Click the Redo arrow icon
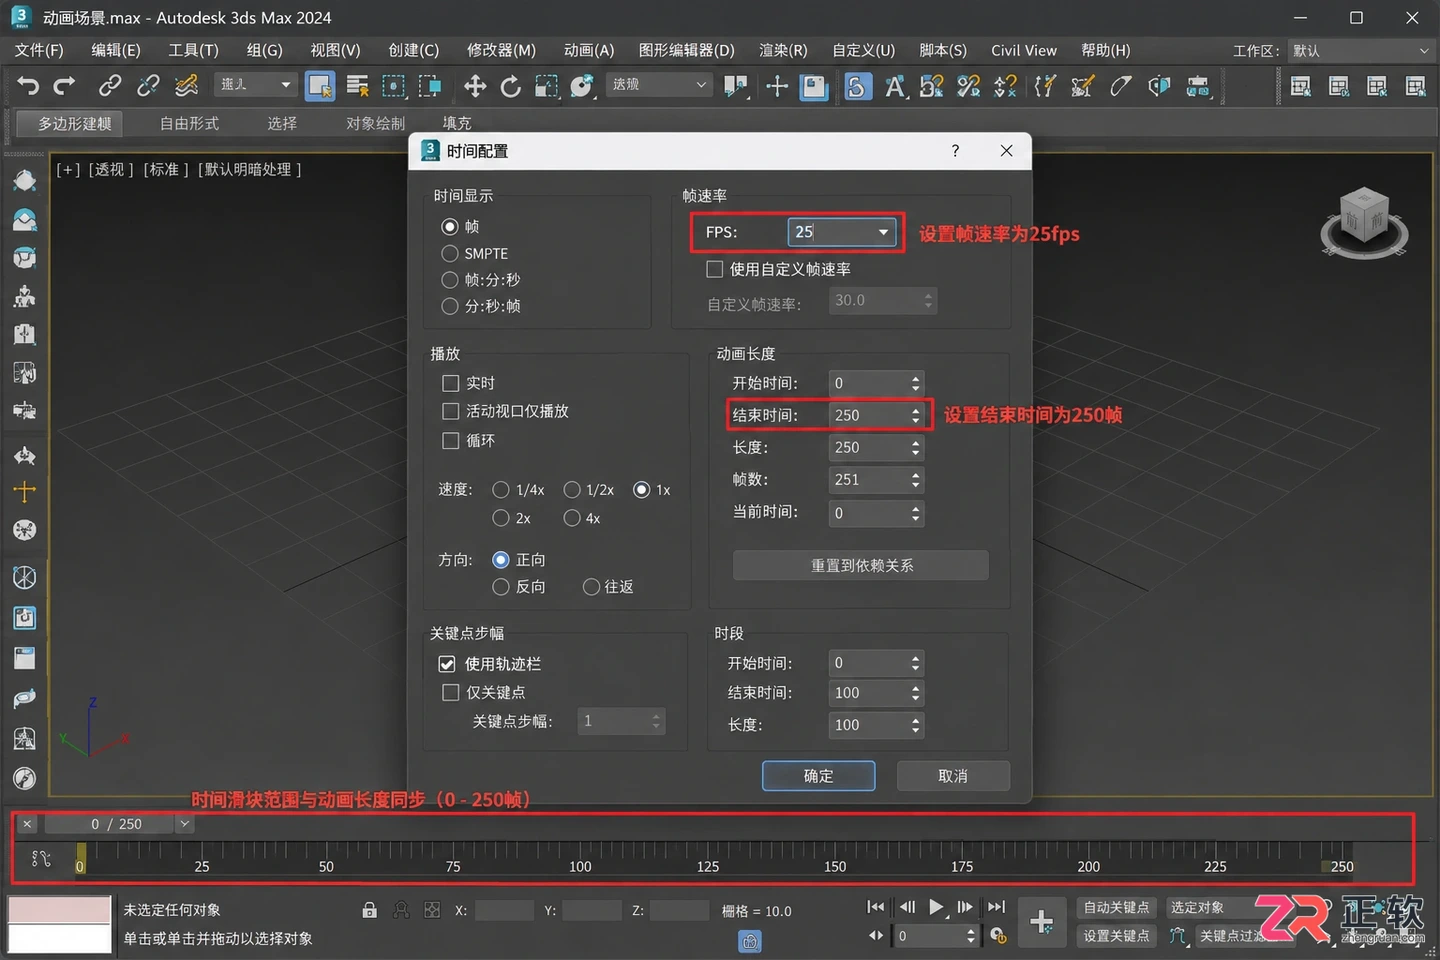This screenshot has width=1440, height=960. pos(64,87)
